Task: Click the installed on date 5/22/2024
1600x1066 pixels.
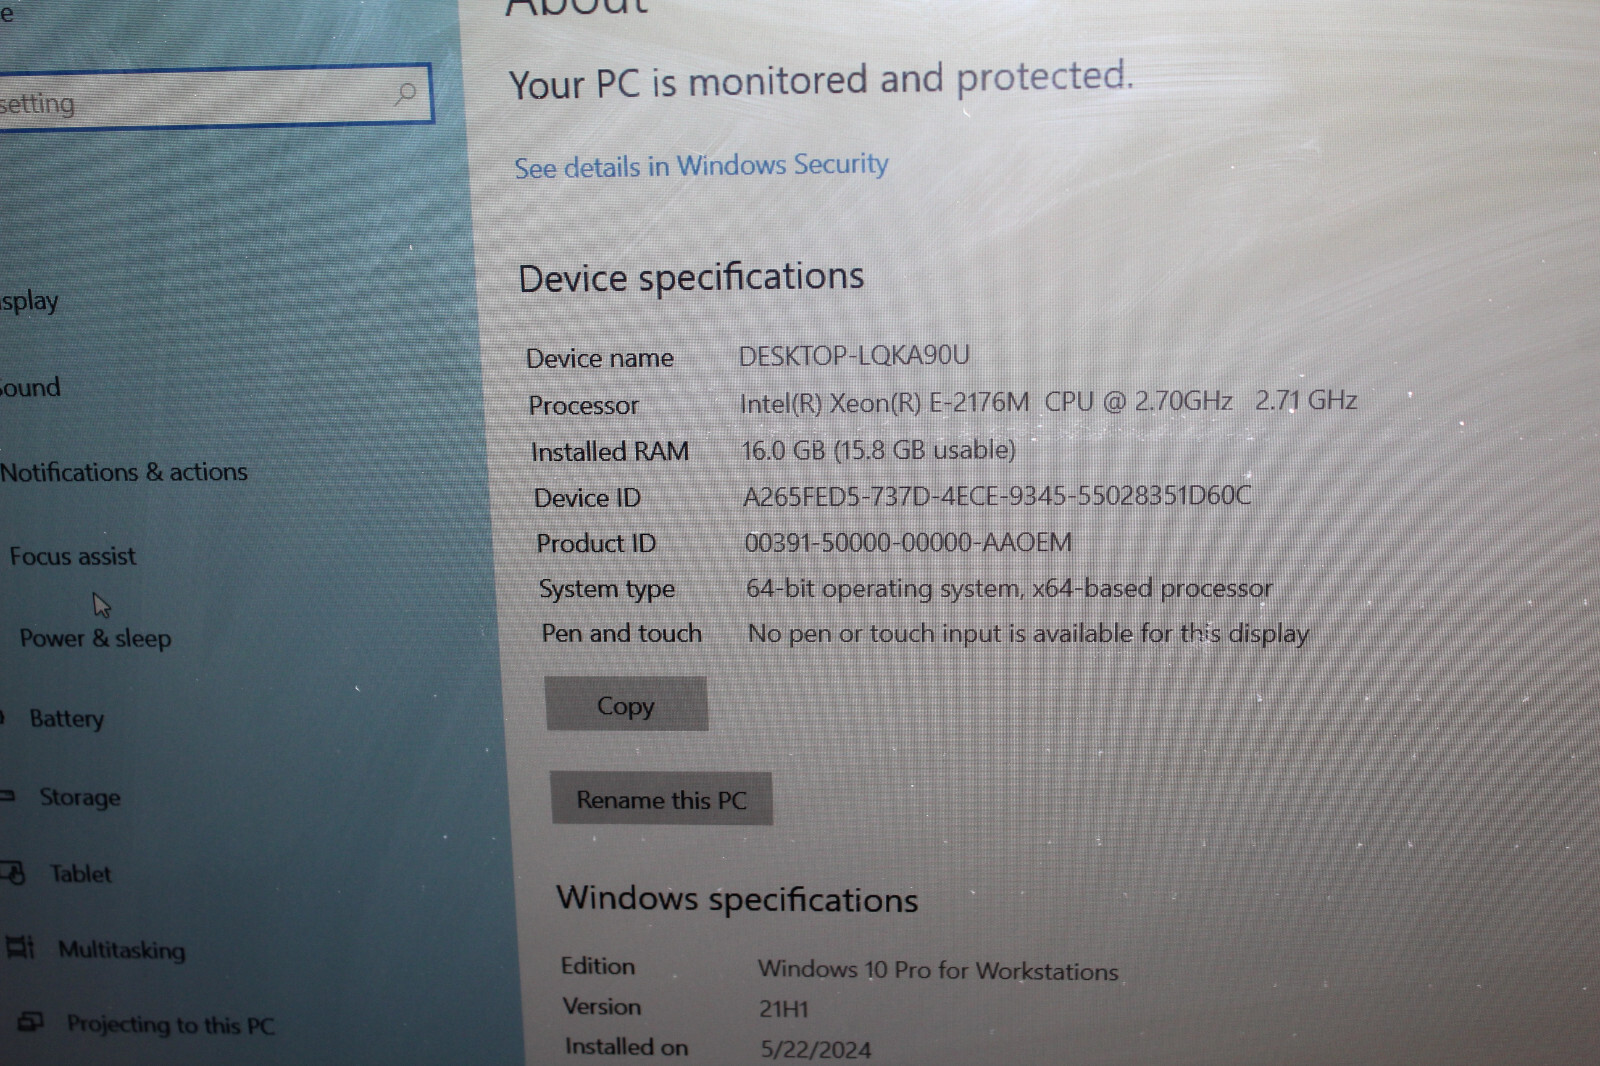Action: point(816,1049)
